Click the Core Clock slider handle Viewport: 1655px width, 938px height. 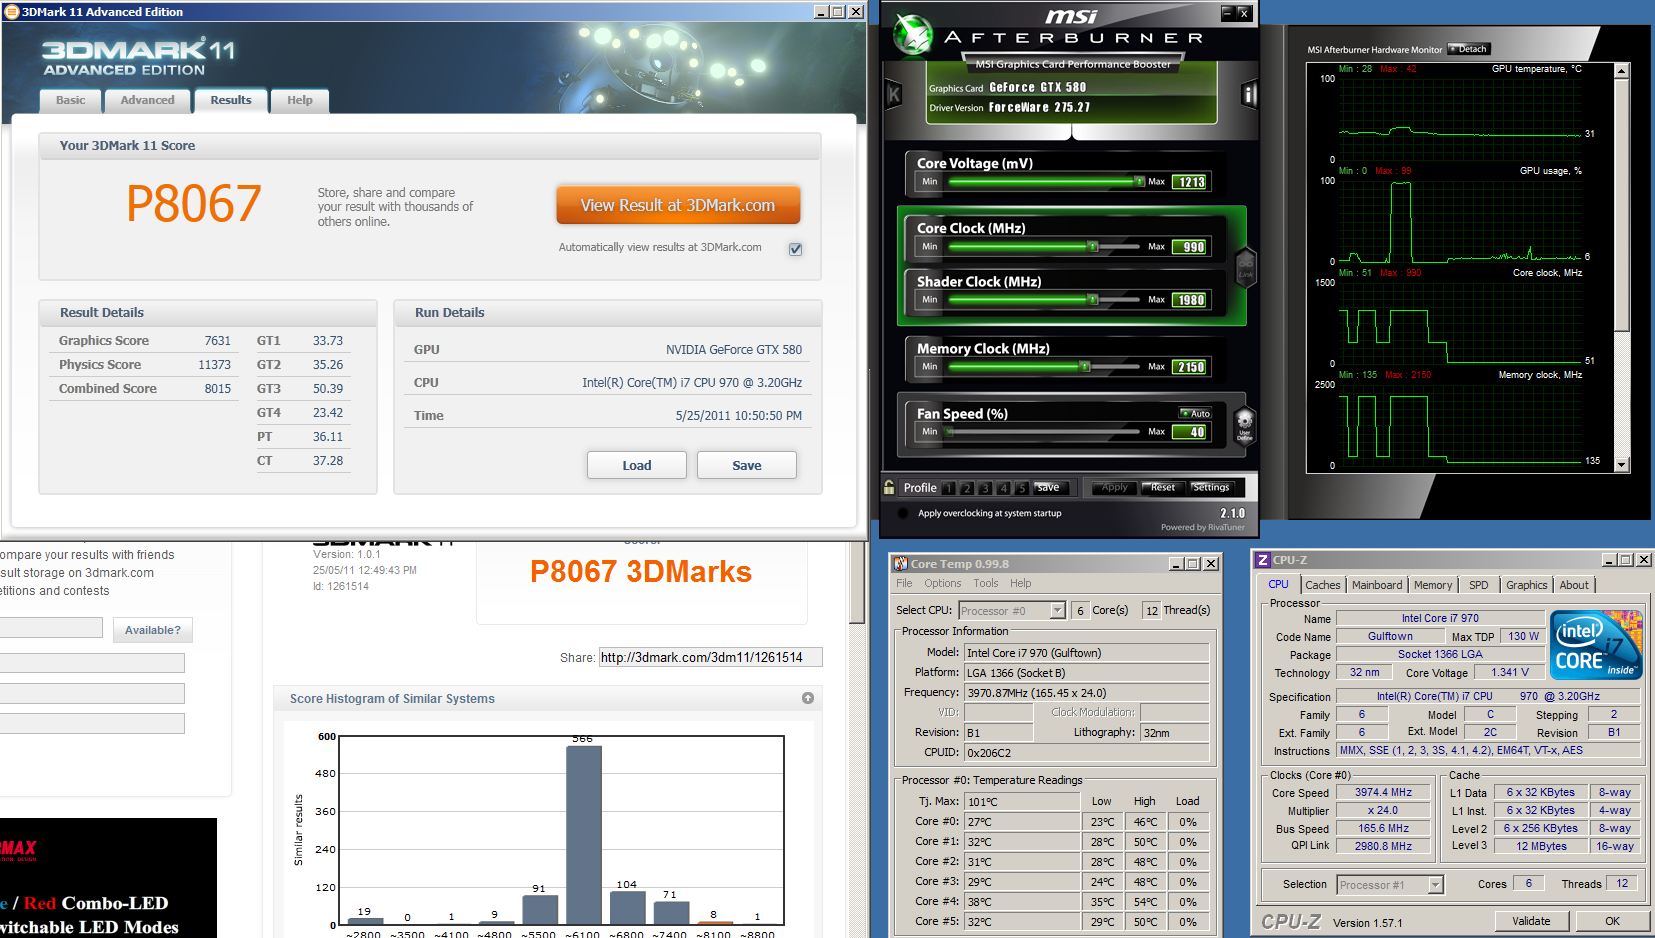coord(1093,246)
